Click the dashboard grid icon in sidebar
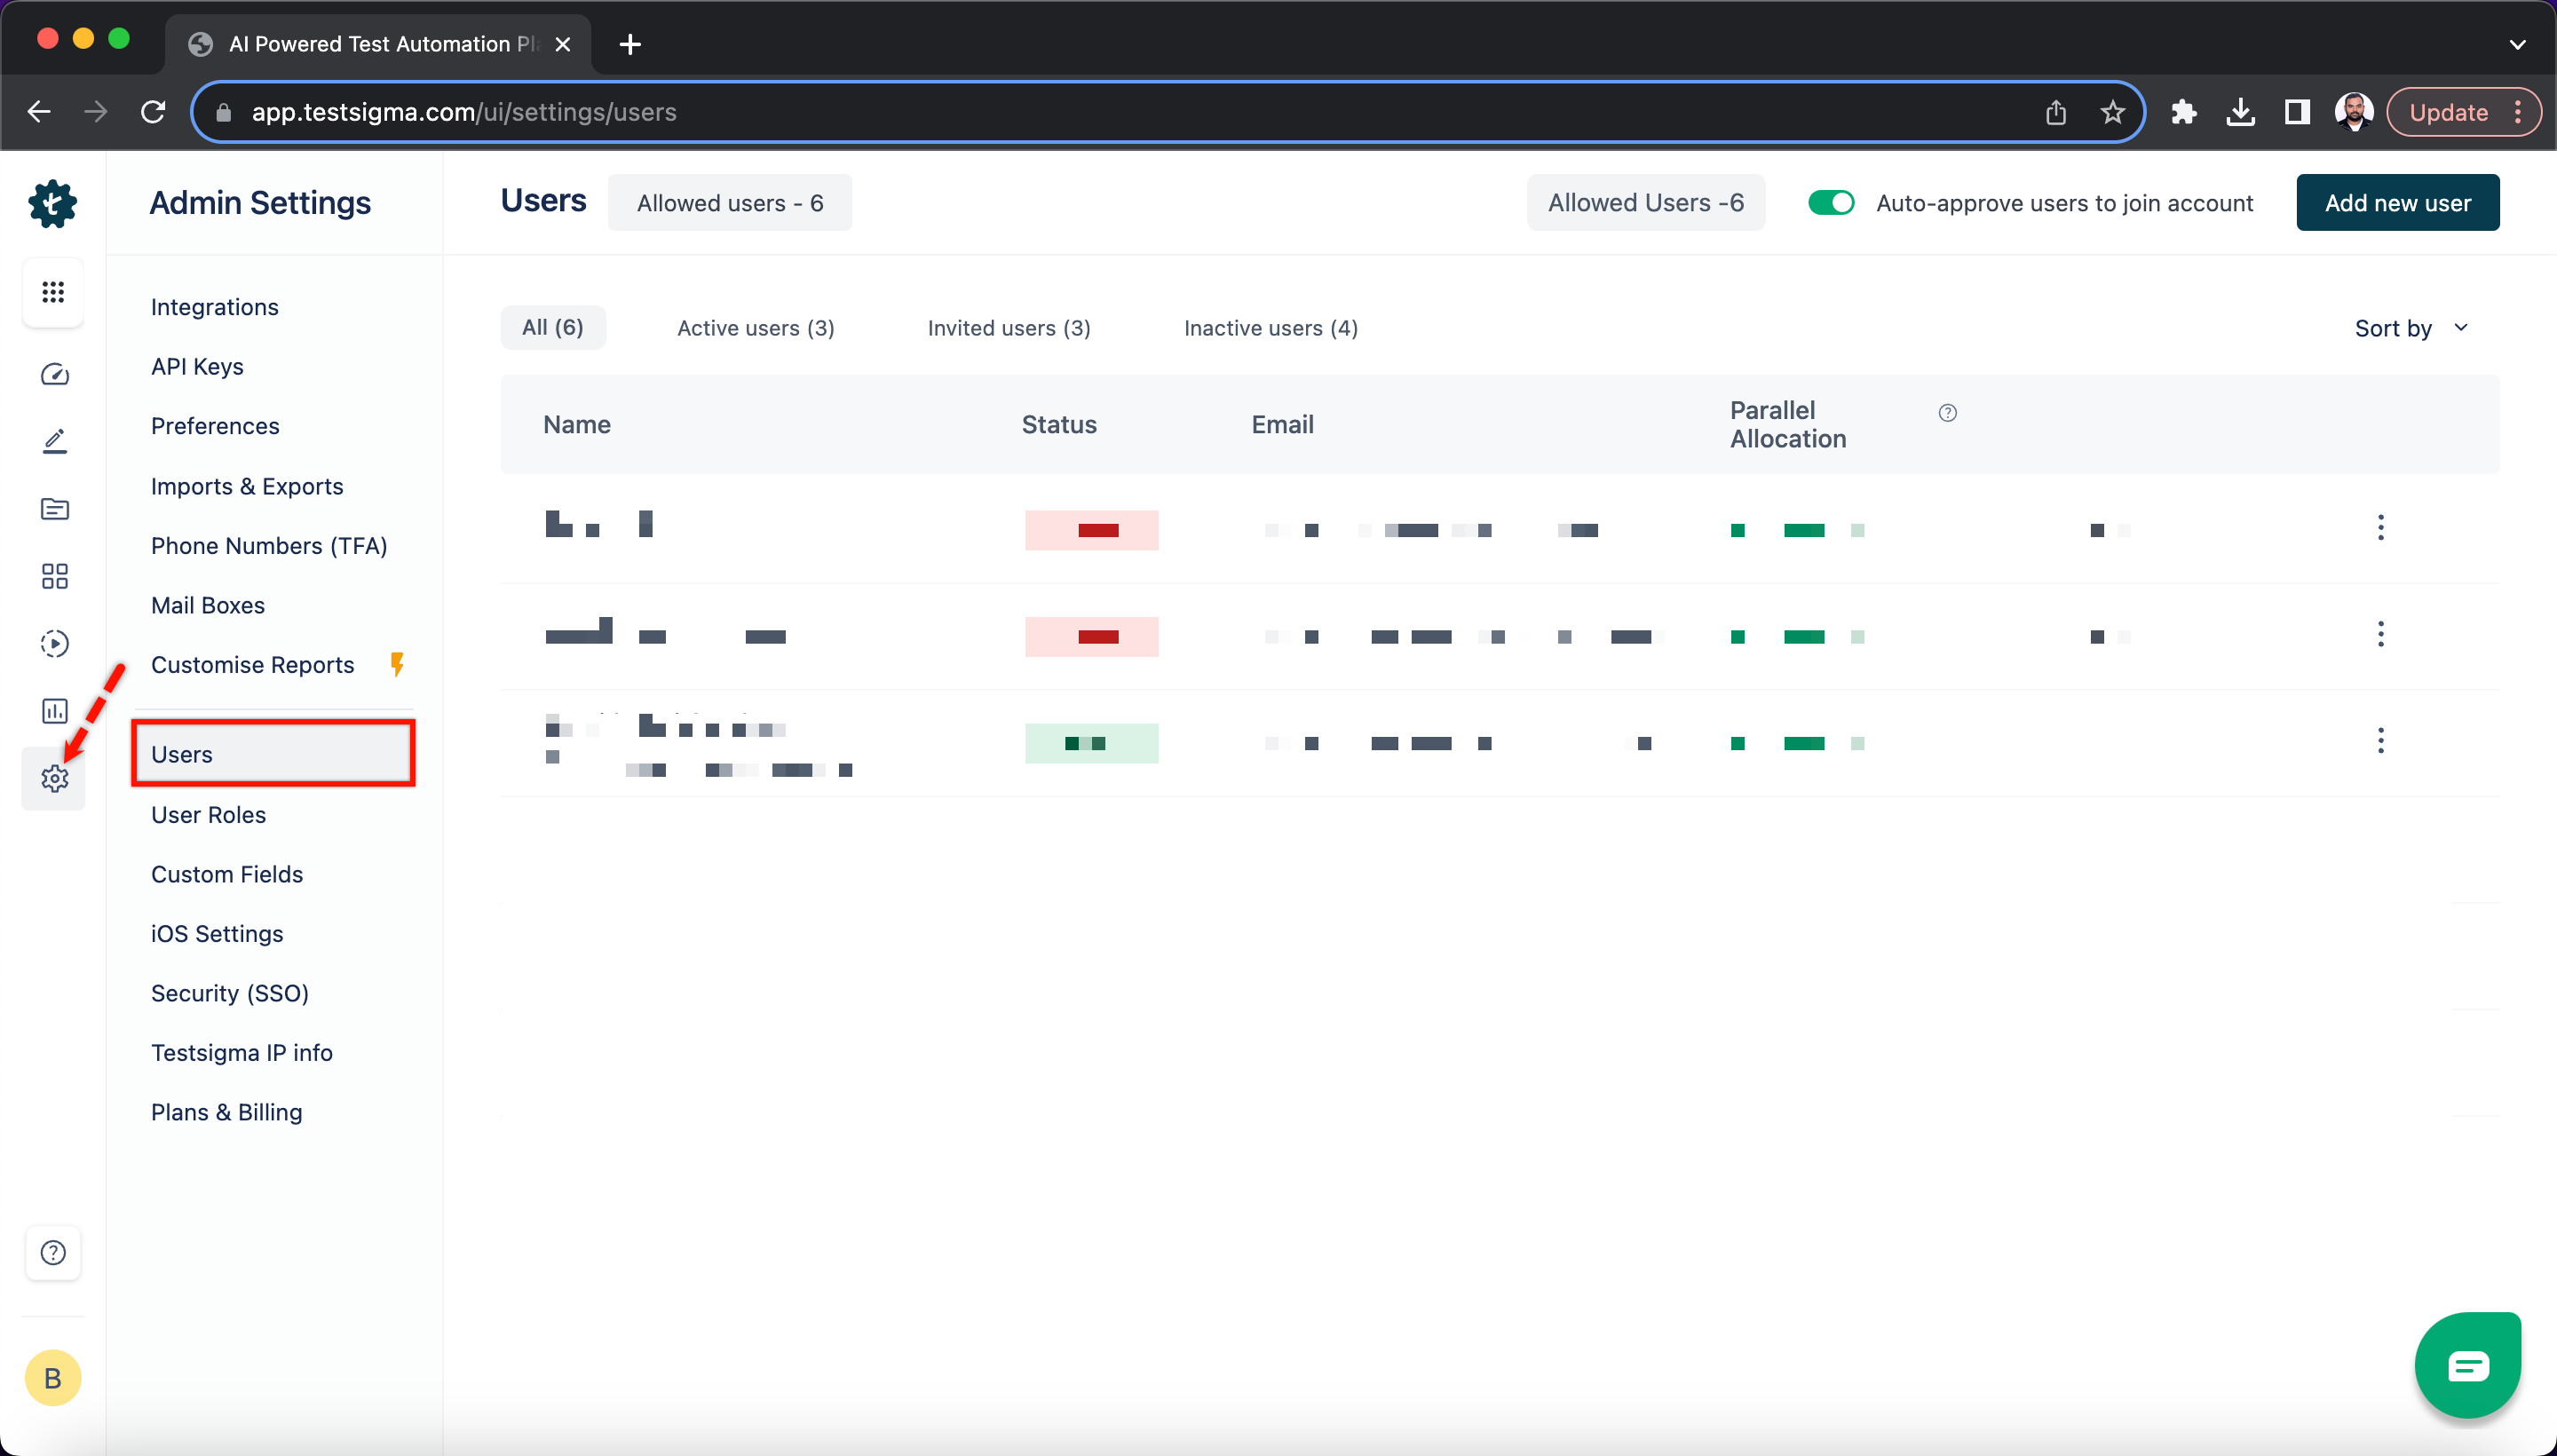The width and height of the screenshot is (2557, 1456). [x=51, y=291]
